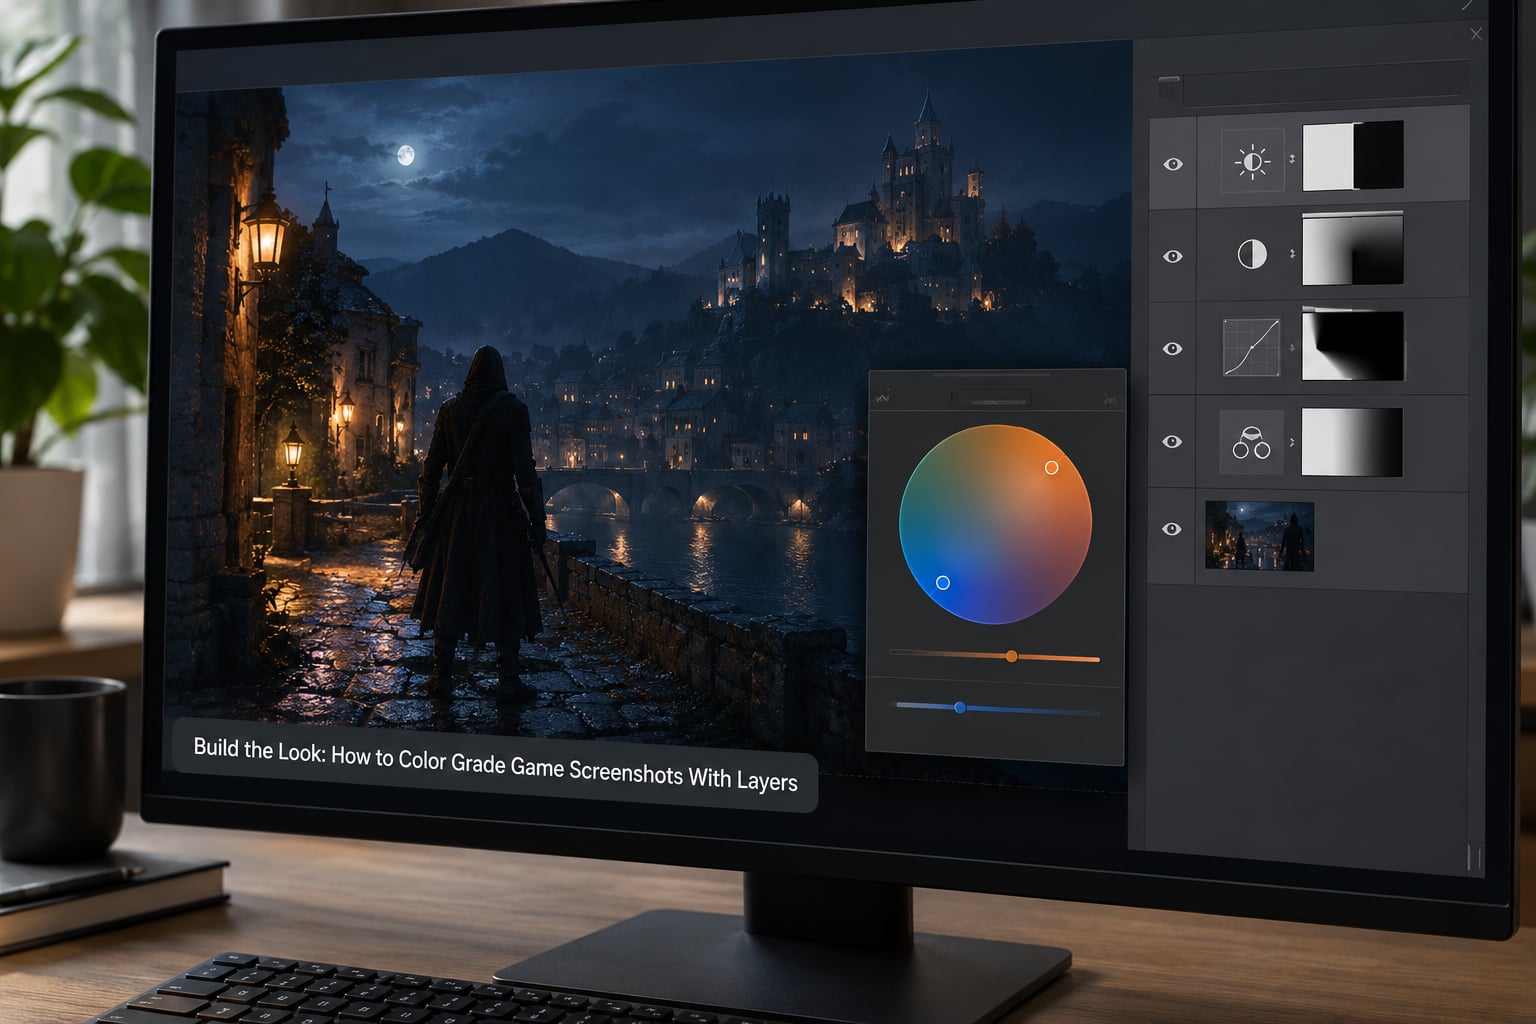Open the selector box in the color panel header
The width and height of the screenshot is (1536, 1024).
tap(990, 399)
